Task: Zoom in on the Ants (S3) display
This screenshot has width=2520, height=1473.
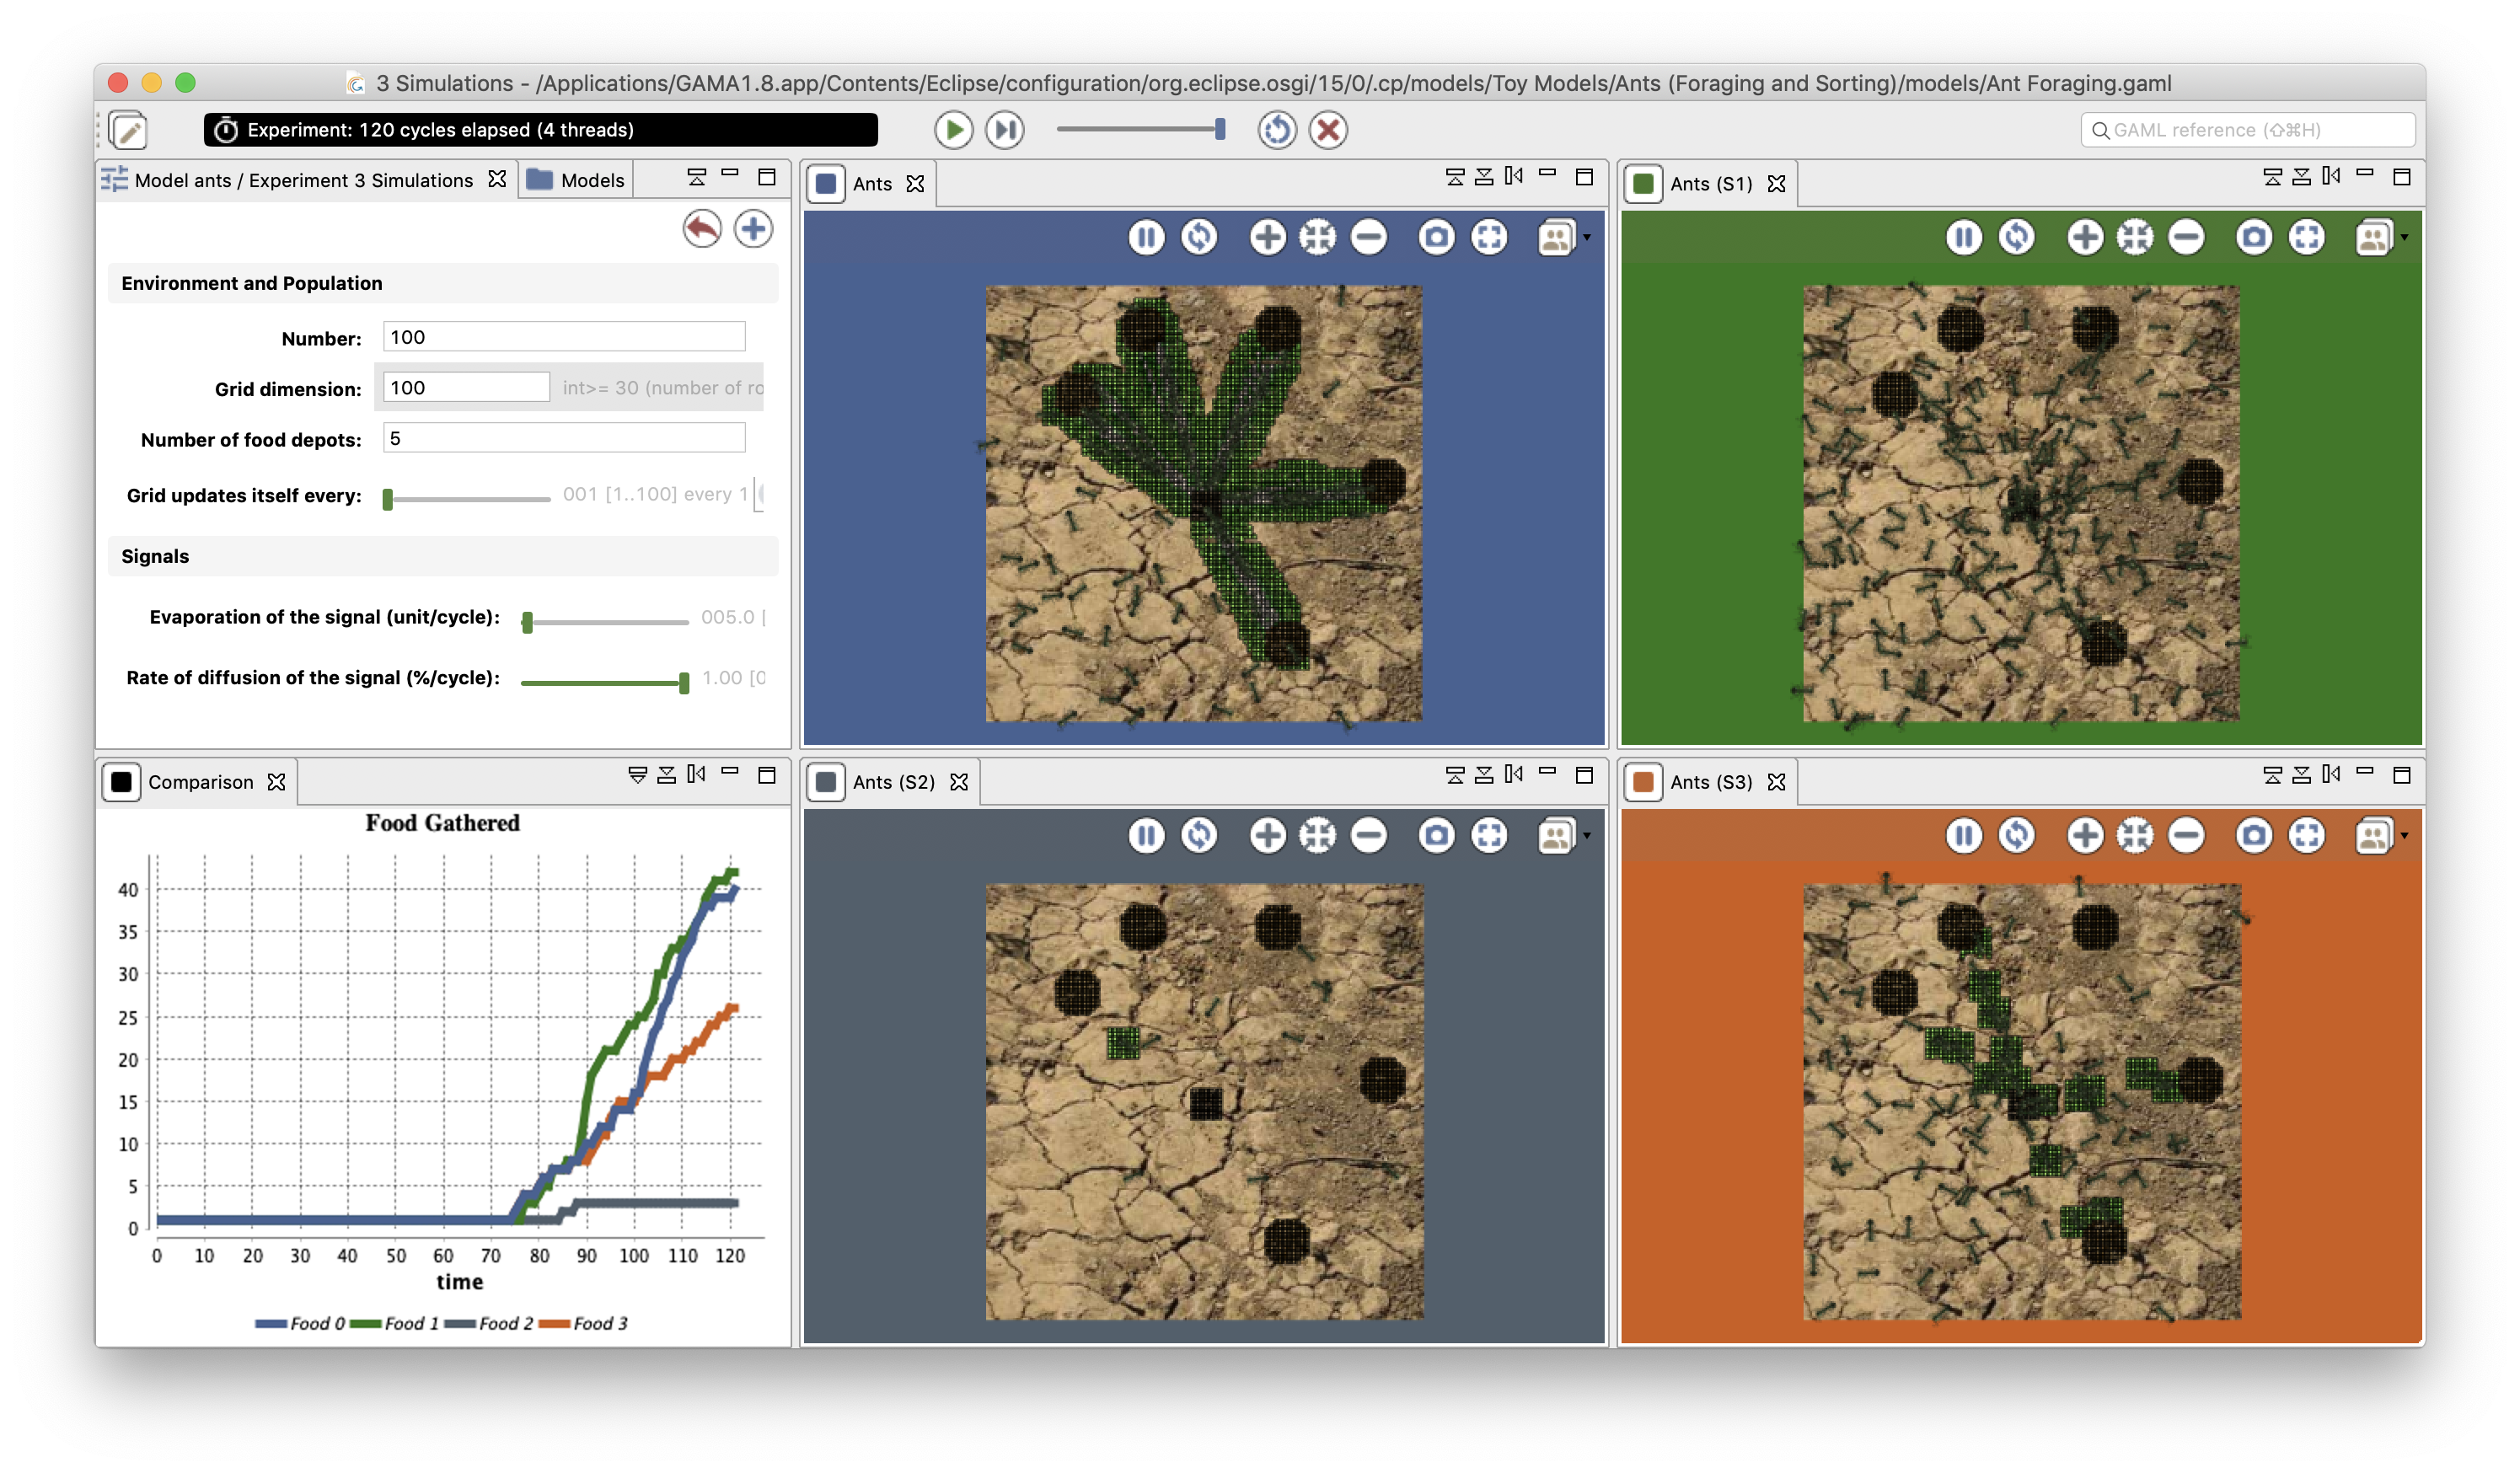Action: coord(2085,836)
